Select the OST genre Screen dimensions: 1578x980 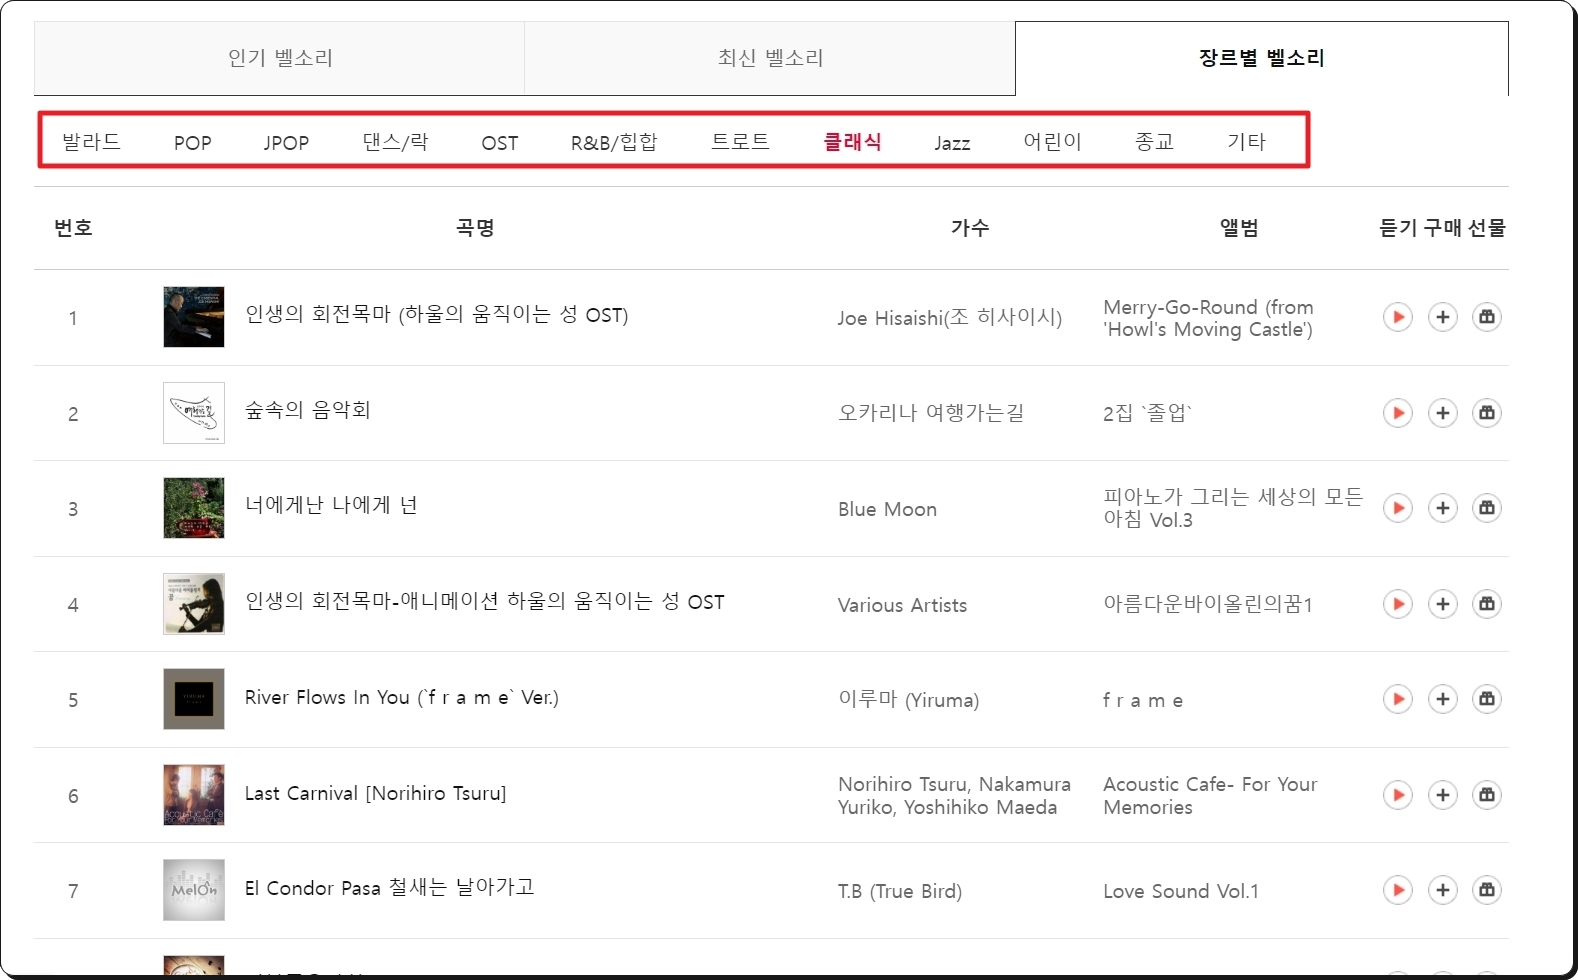(x=499, y=143)
